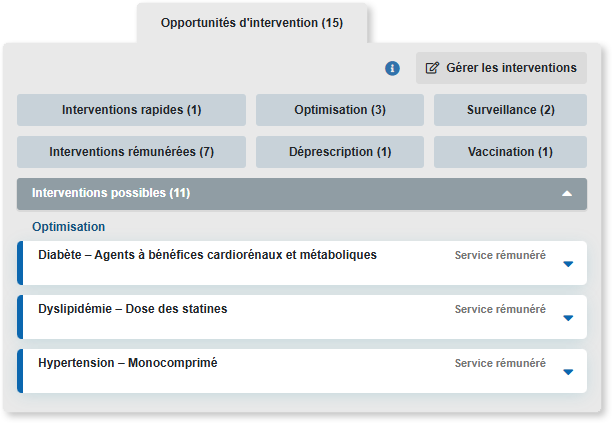Open Dyslipidémie – Dose des statines card
The height and width of the screenshot is (423, 612).
[302, 317]
